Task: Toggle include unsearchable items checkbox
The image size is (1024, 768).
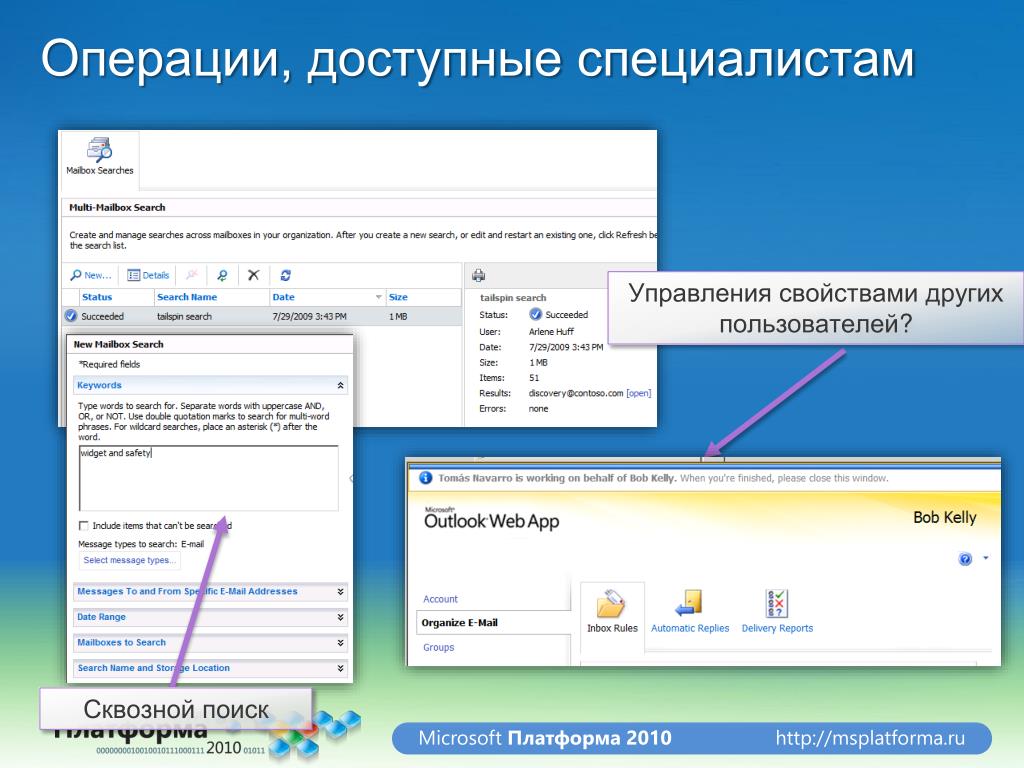Action: [84, 526]
